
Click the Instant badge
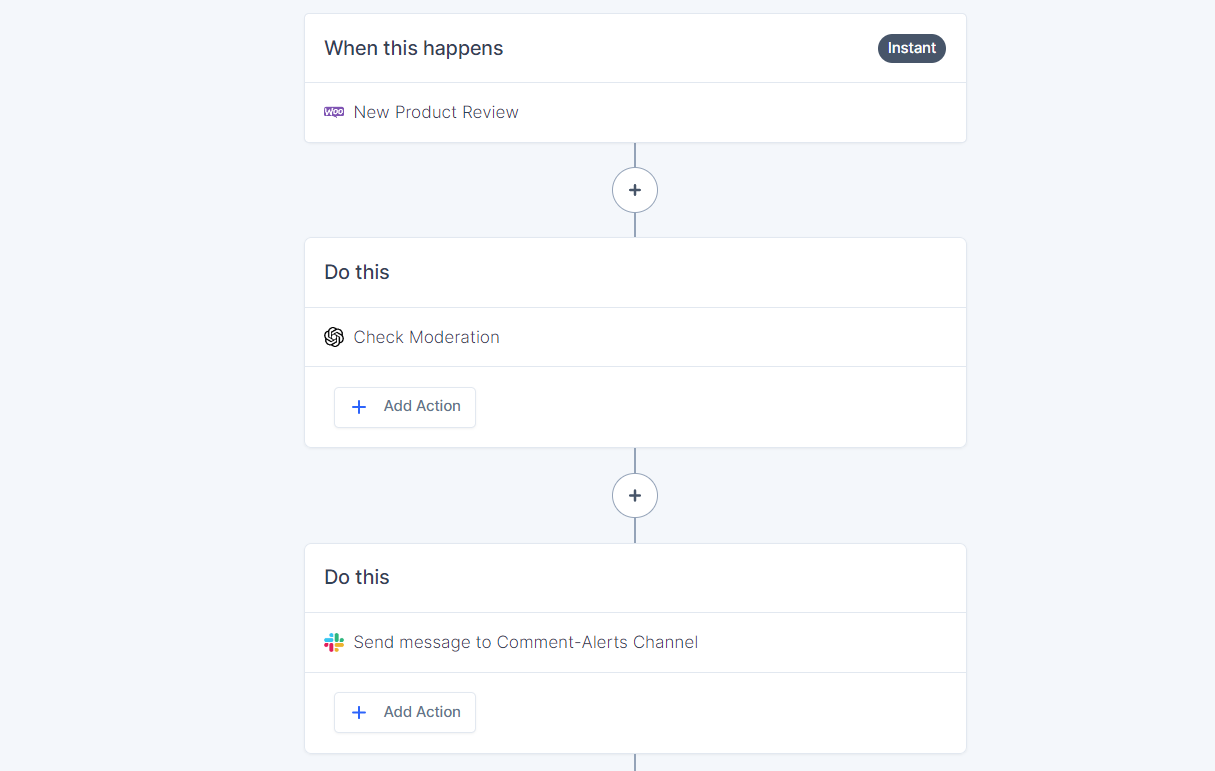click(x=912, y=48)
